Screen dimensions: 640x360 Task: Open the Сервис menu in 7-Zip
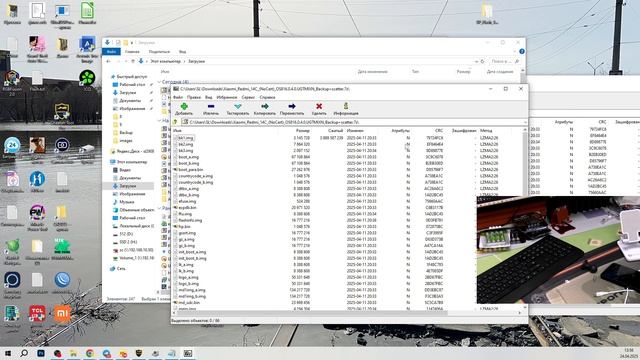click(x=248, y=97)
